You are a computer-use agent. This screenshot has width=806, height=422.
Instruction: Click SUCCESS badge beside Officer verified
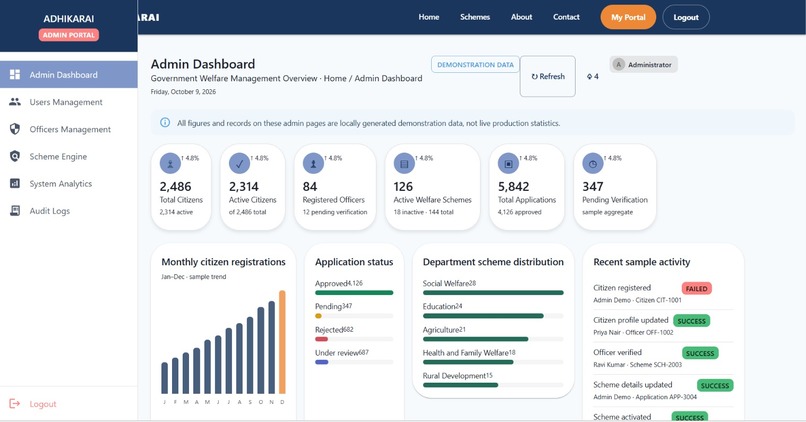point(700,353)
